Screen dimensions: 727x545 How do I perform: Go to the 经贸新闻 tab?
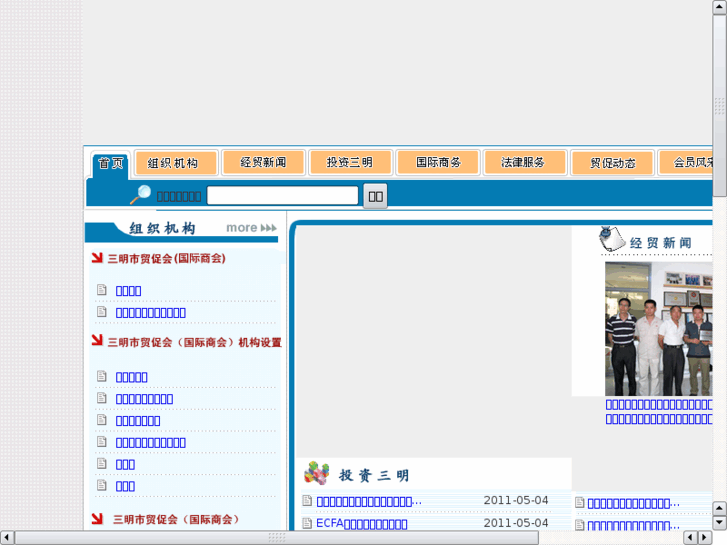[x=263, y=162]
